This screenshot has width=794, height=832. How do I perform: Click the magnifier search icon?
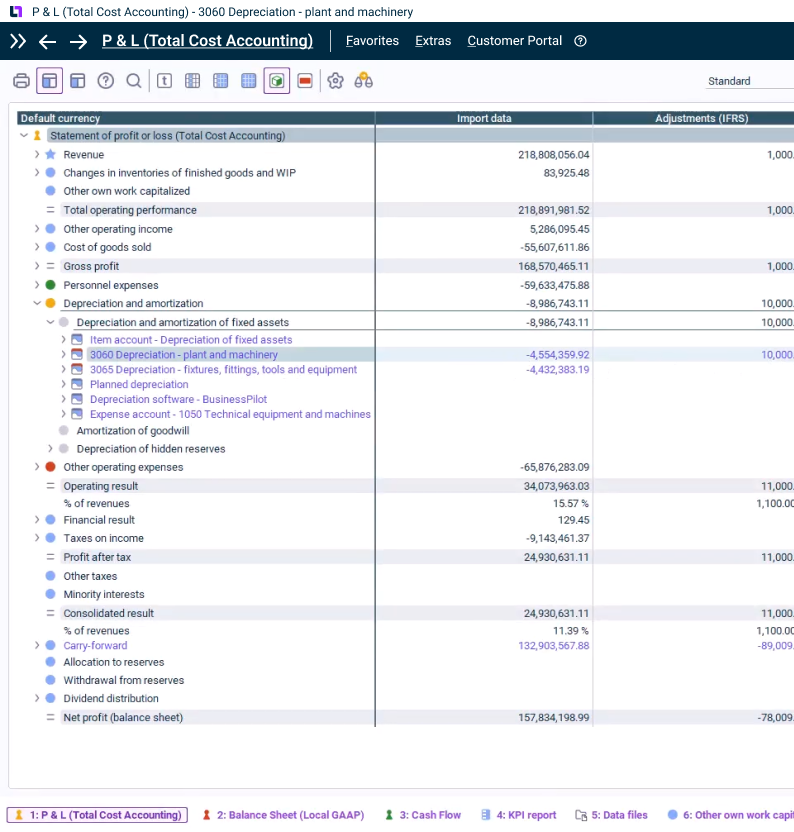pyautogui.click(x=133, y=81)
